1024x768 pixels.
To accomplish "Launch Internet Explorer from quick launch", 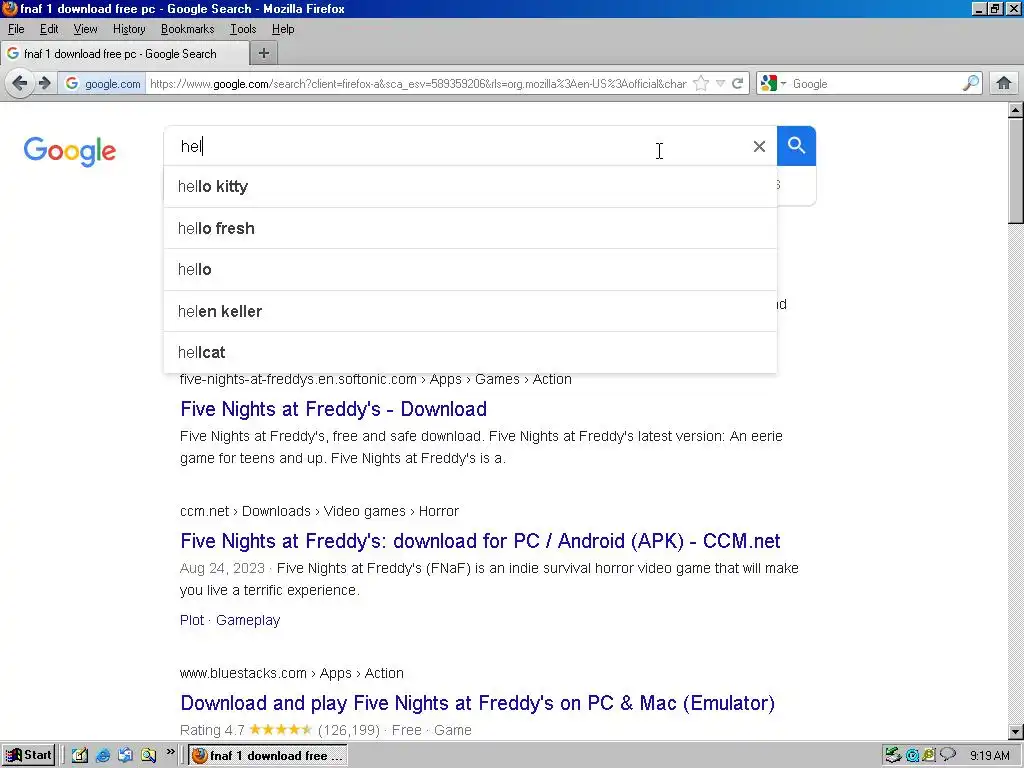I will point(103,756).
